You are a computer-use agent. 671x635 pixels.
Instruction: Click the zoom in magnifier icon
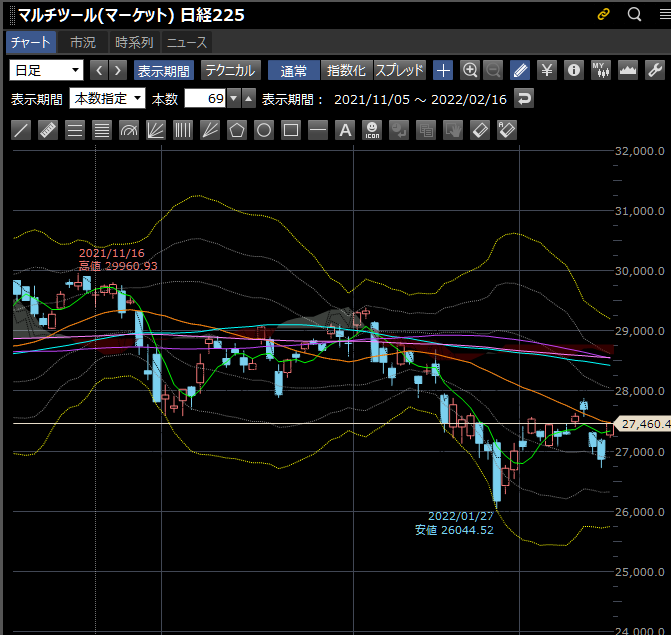click(470, 70)
